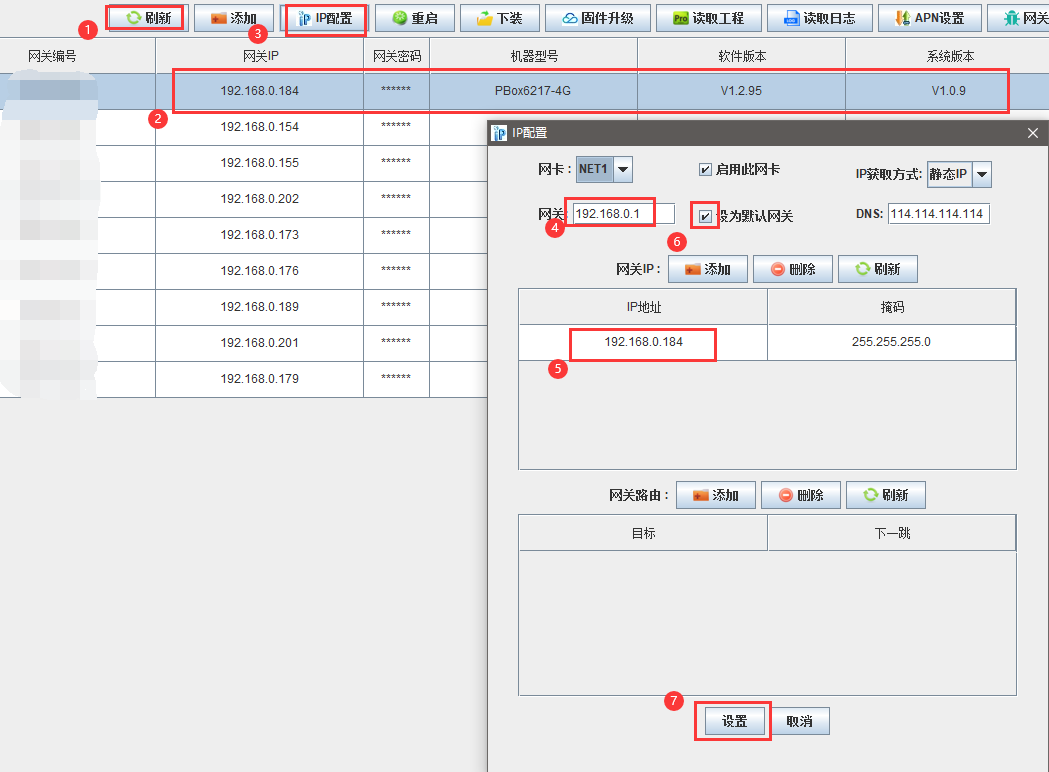Click the Refresh (刷新) toolbar button

(146, 18)
